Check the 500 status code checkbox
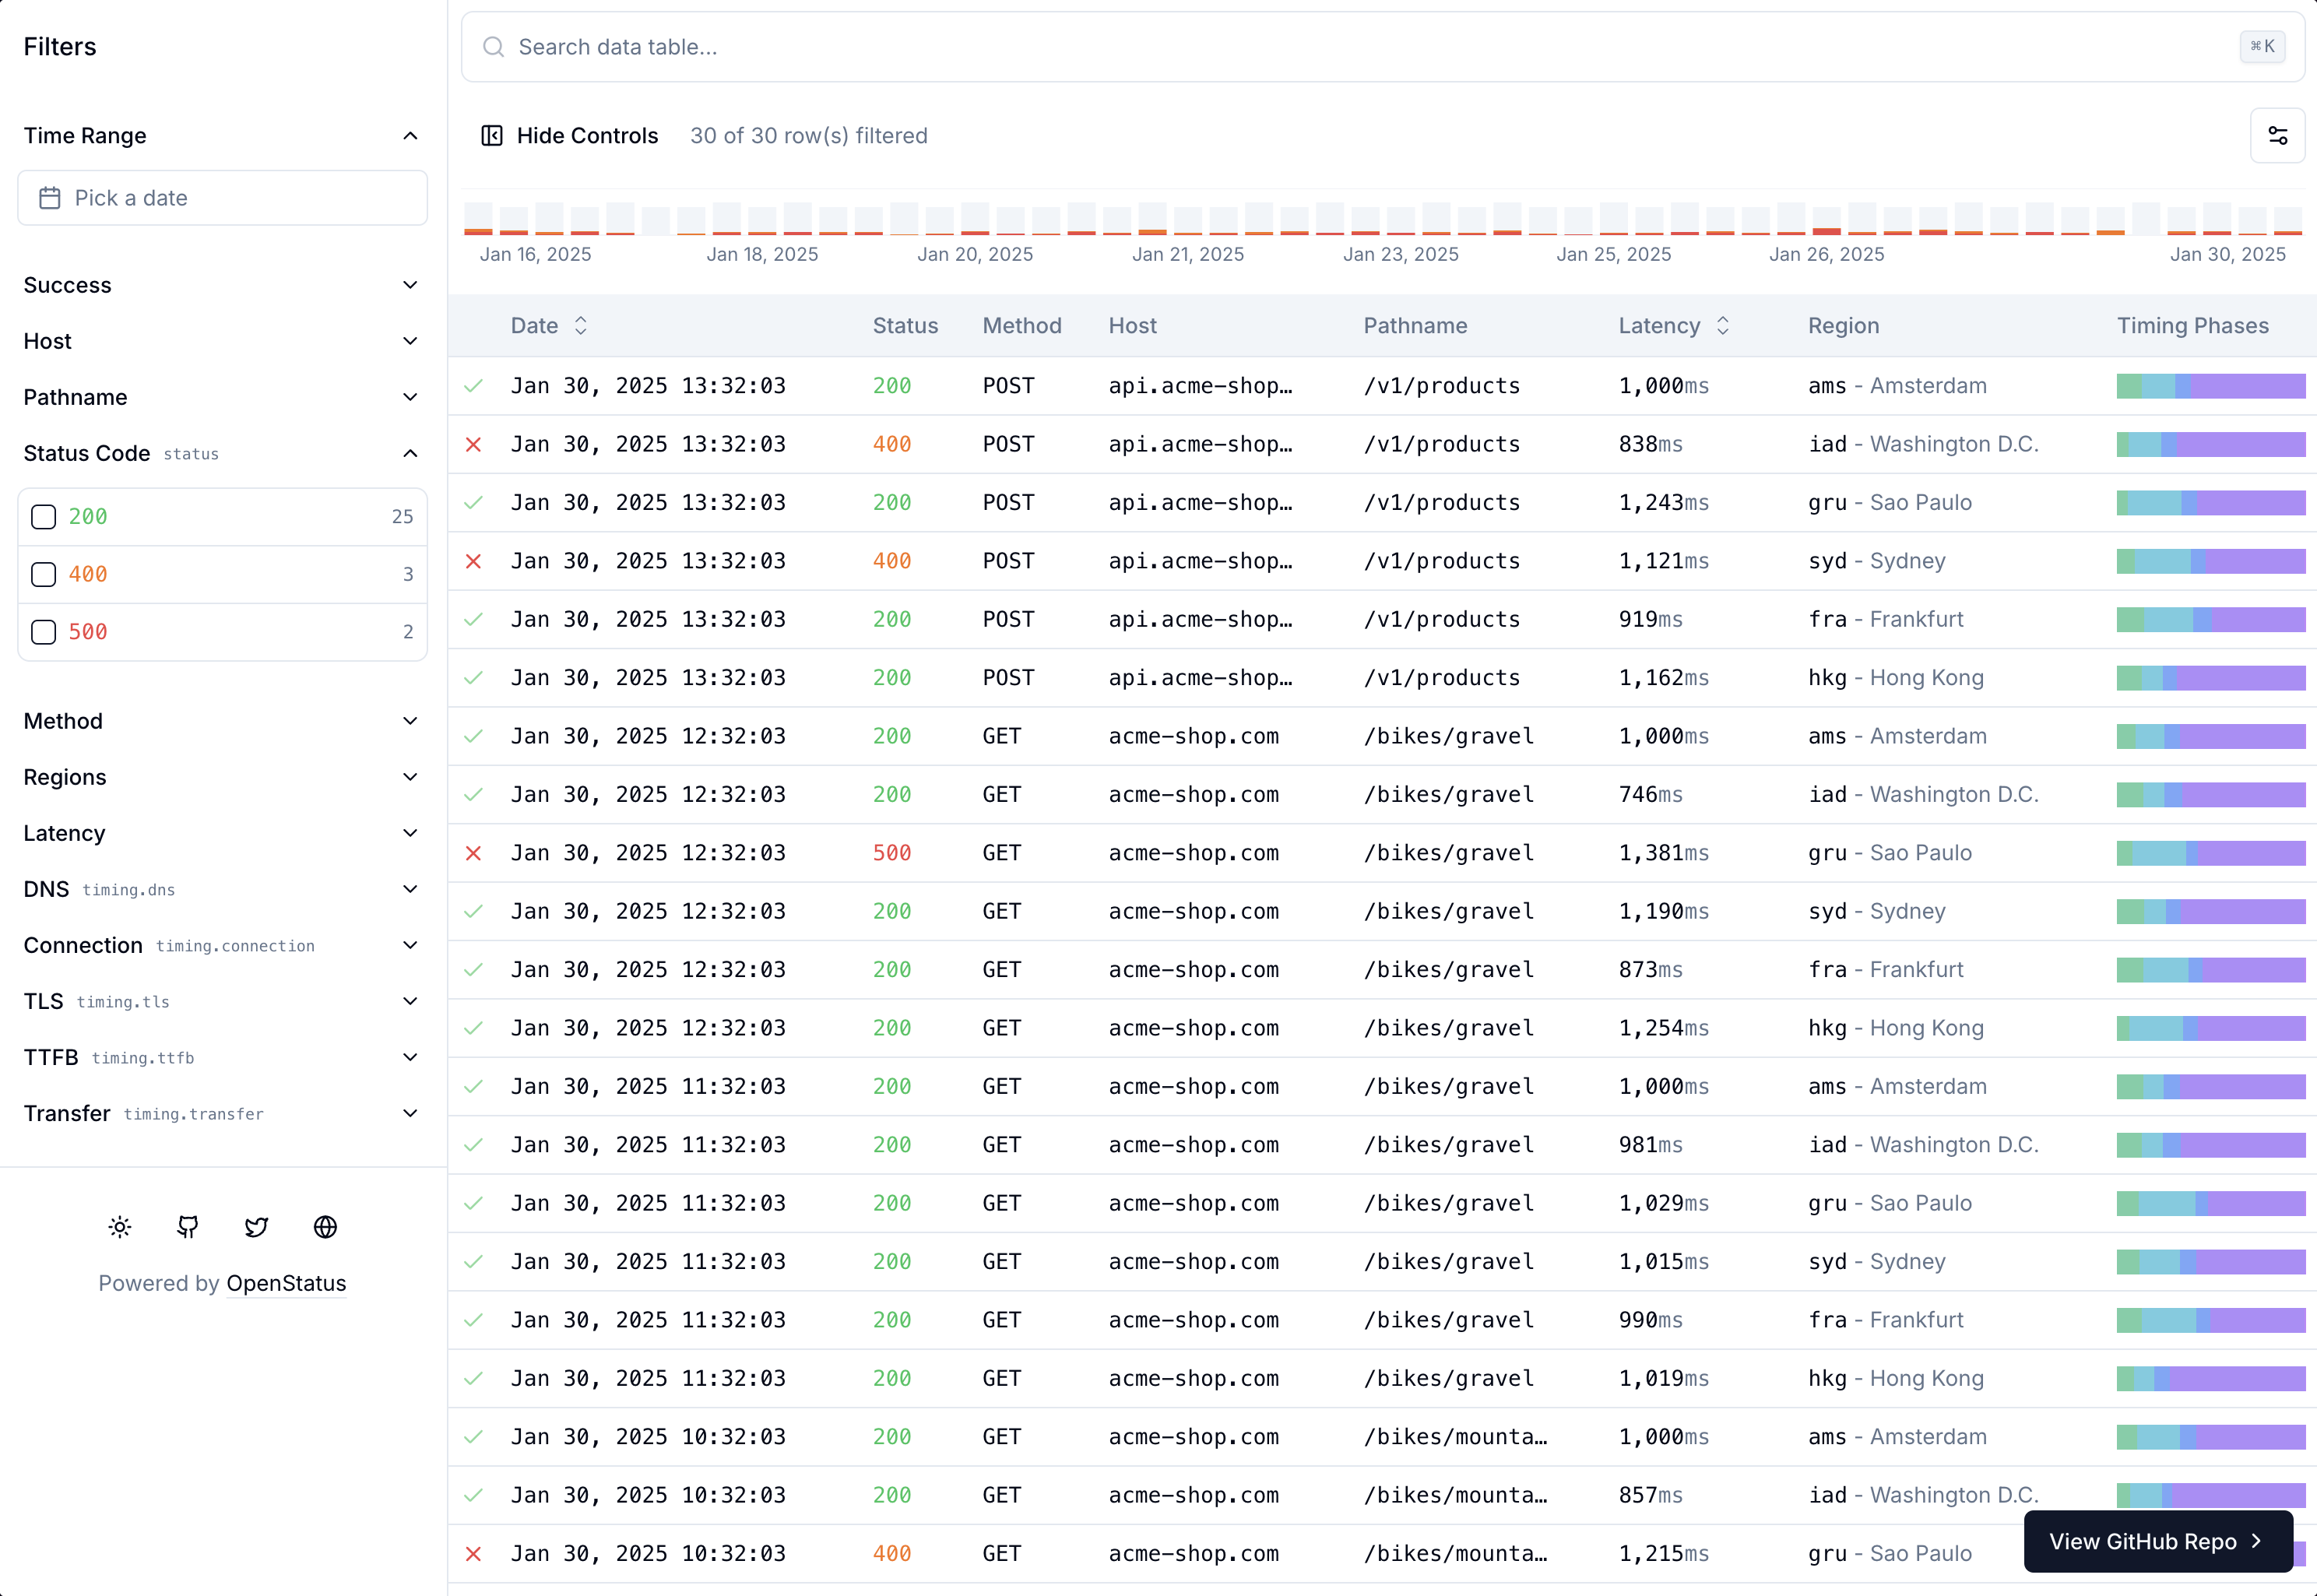 (43, 632)
